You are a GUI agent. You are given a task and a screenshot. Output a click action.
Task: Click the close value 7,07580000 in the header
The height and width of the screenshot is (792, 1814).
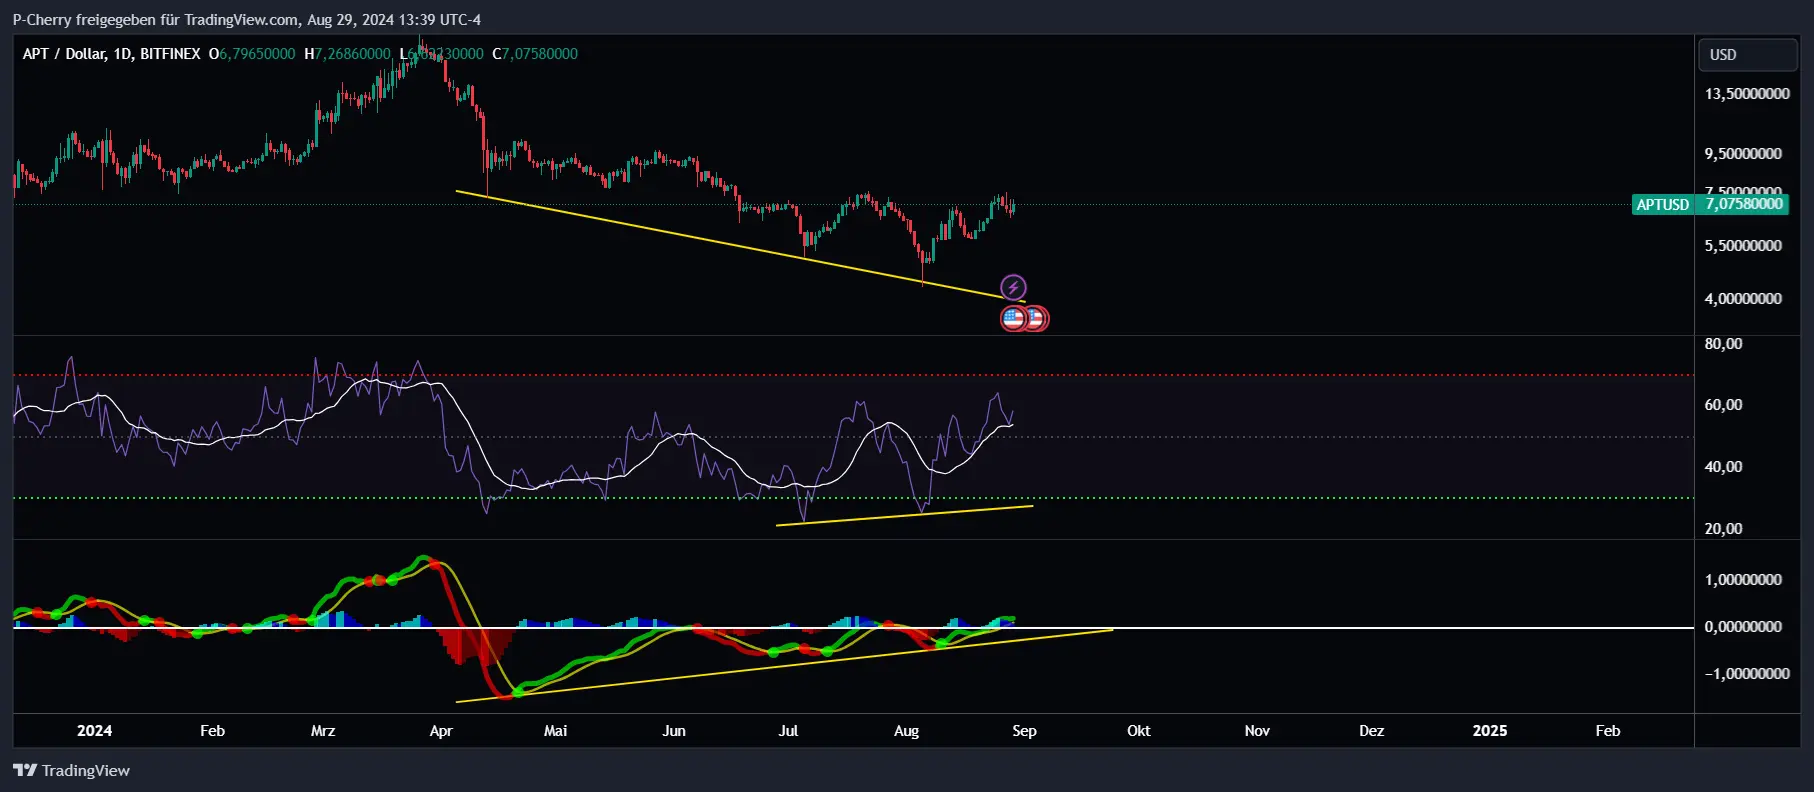pyautogui.click(x=540, y=54)
